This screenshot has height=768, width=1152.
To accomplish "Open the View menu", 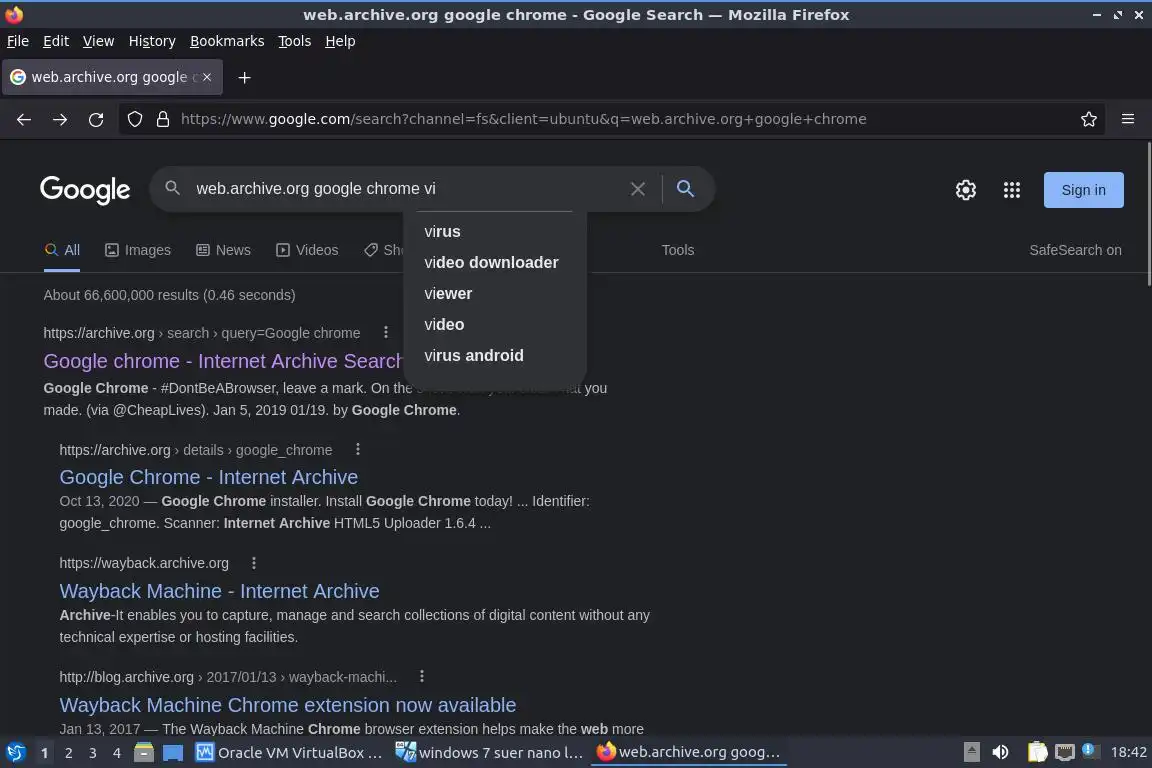I will coord(98,41).
